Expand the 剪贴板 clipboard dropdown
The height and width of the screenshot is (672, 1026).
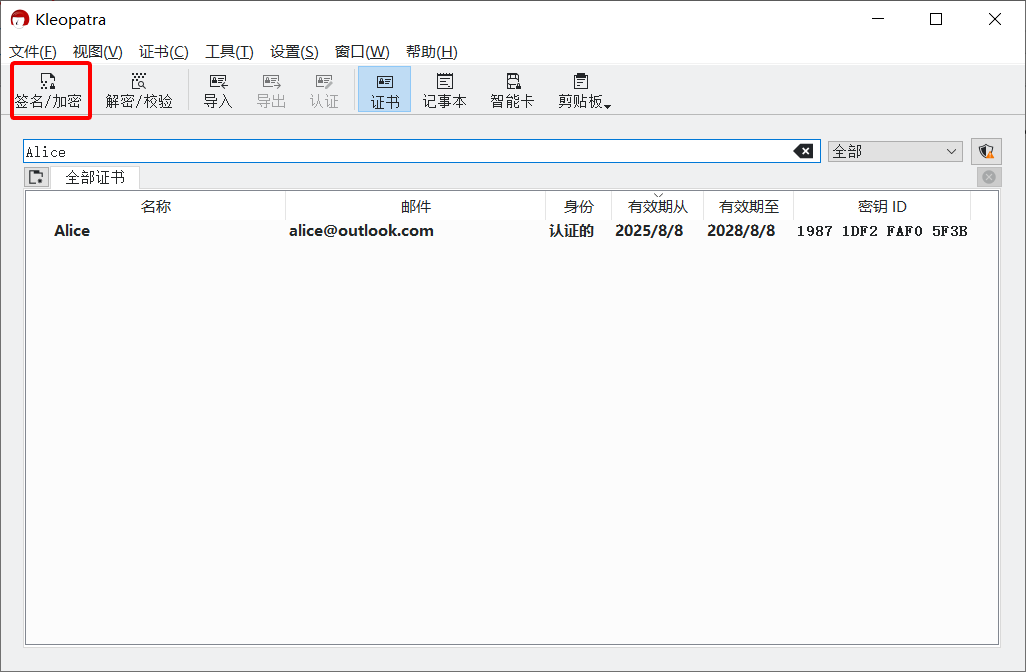(x=584, y=90)
